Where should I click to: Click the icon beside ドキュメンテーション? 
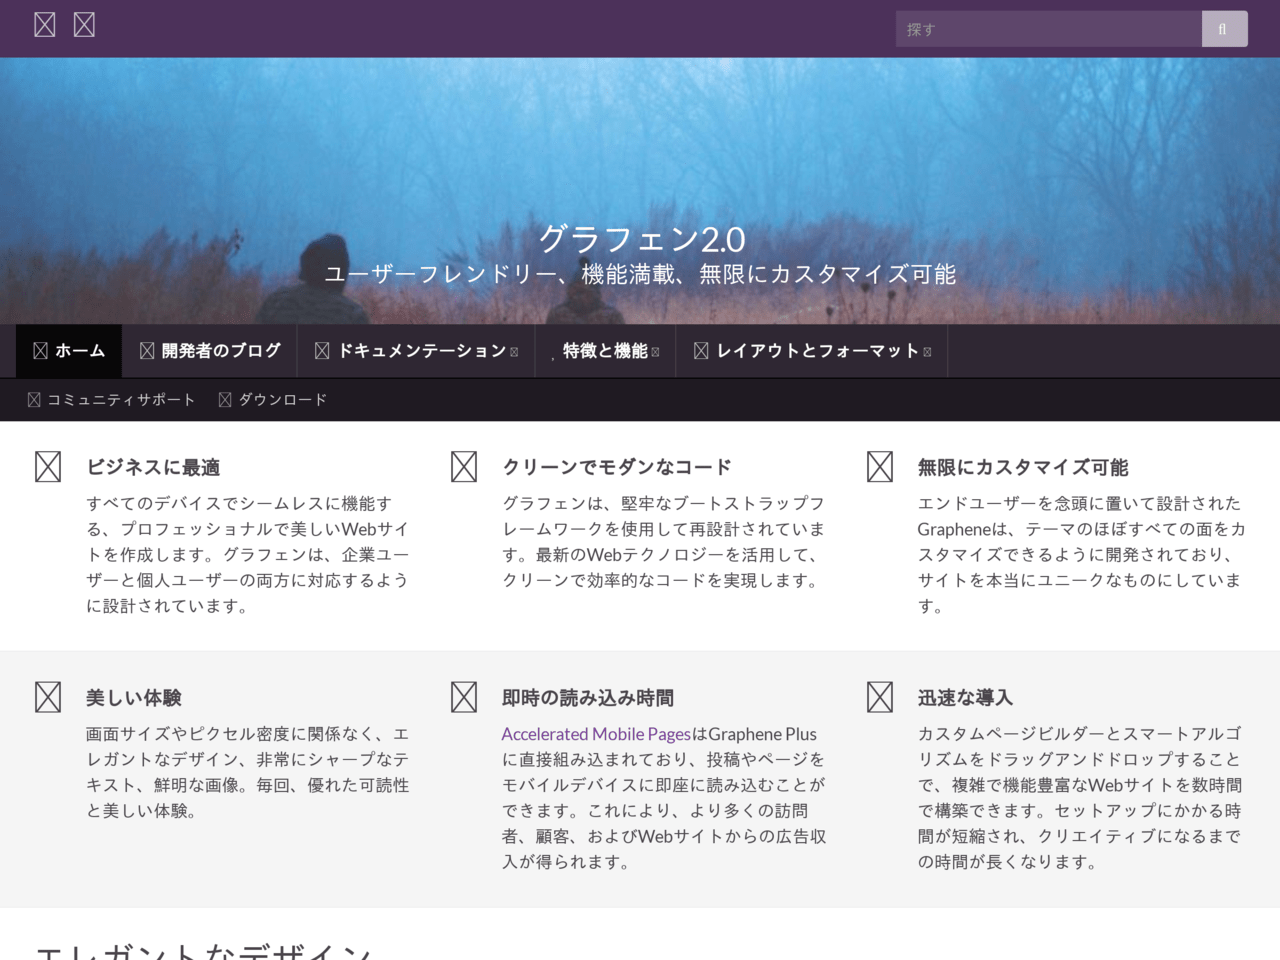pyautogui.click(x=322, y=351)
